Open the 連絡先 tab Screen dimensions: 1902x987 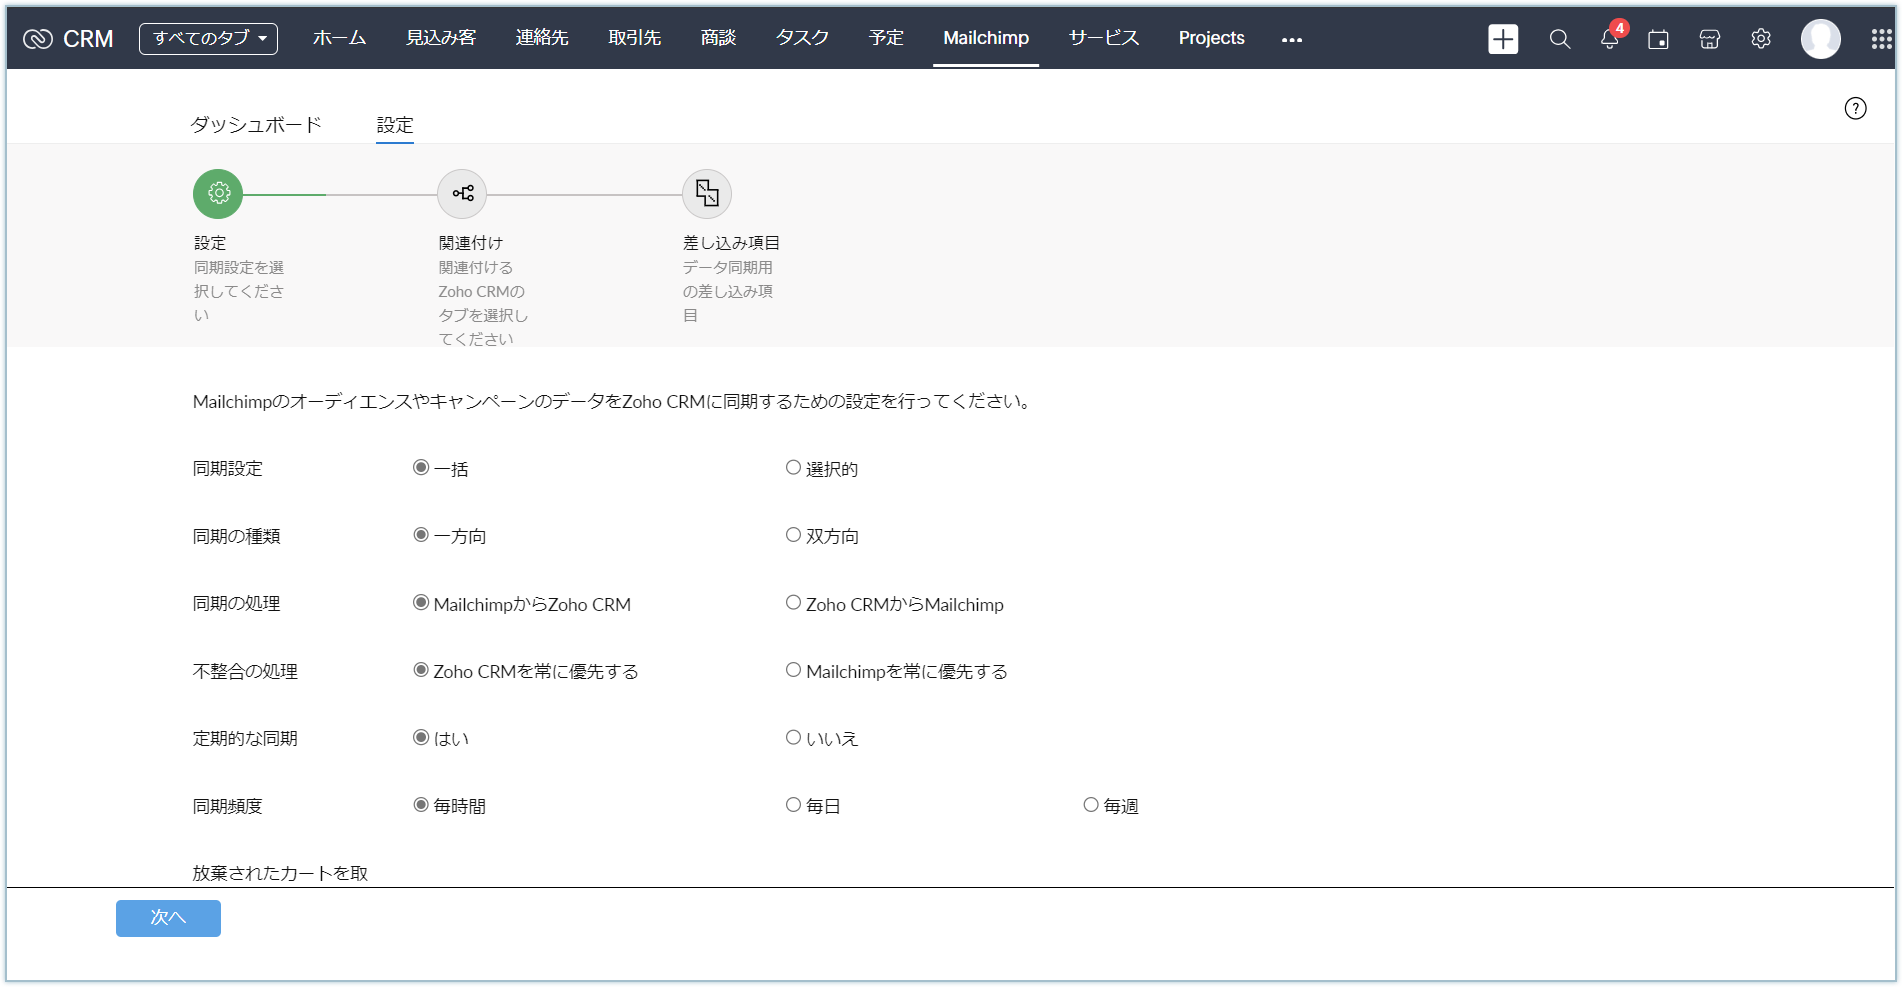542,38
